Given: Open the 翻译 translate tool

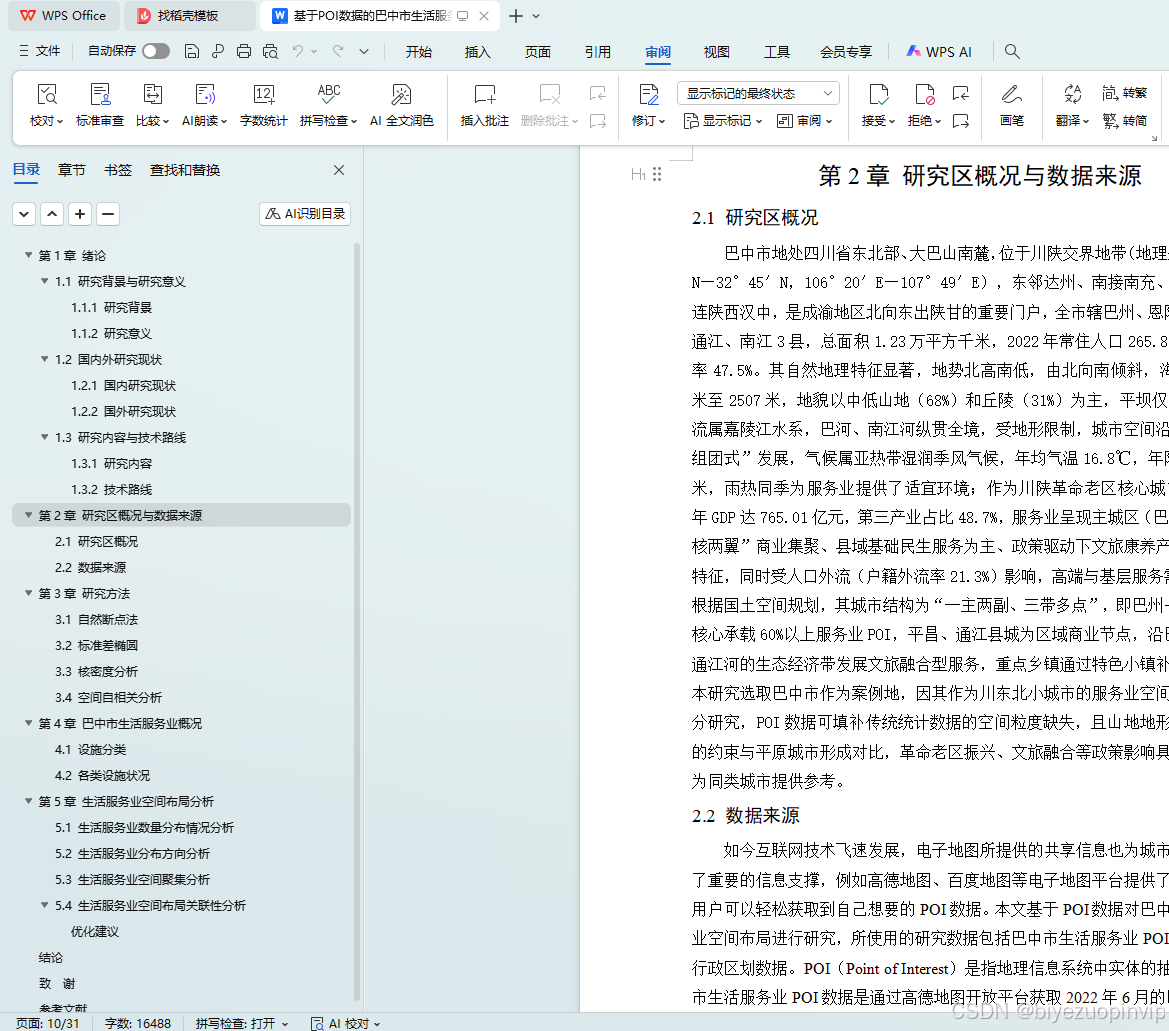Looking at the screenshot, I should click(1072, 105).
